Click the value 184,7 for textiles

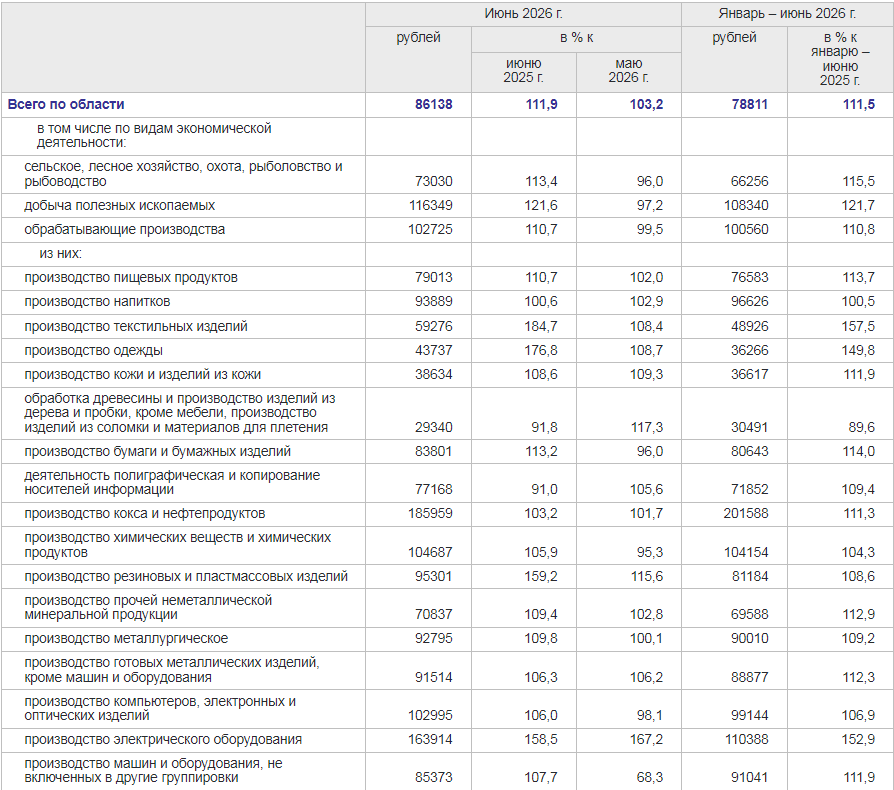tap(541, 326)
